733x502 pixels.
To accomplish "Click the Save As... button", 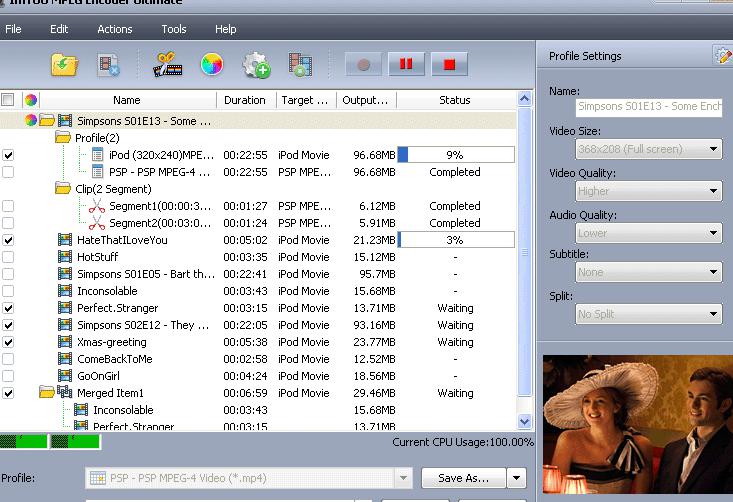I will coord(463,478).
